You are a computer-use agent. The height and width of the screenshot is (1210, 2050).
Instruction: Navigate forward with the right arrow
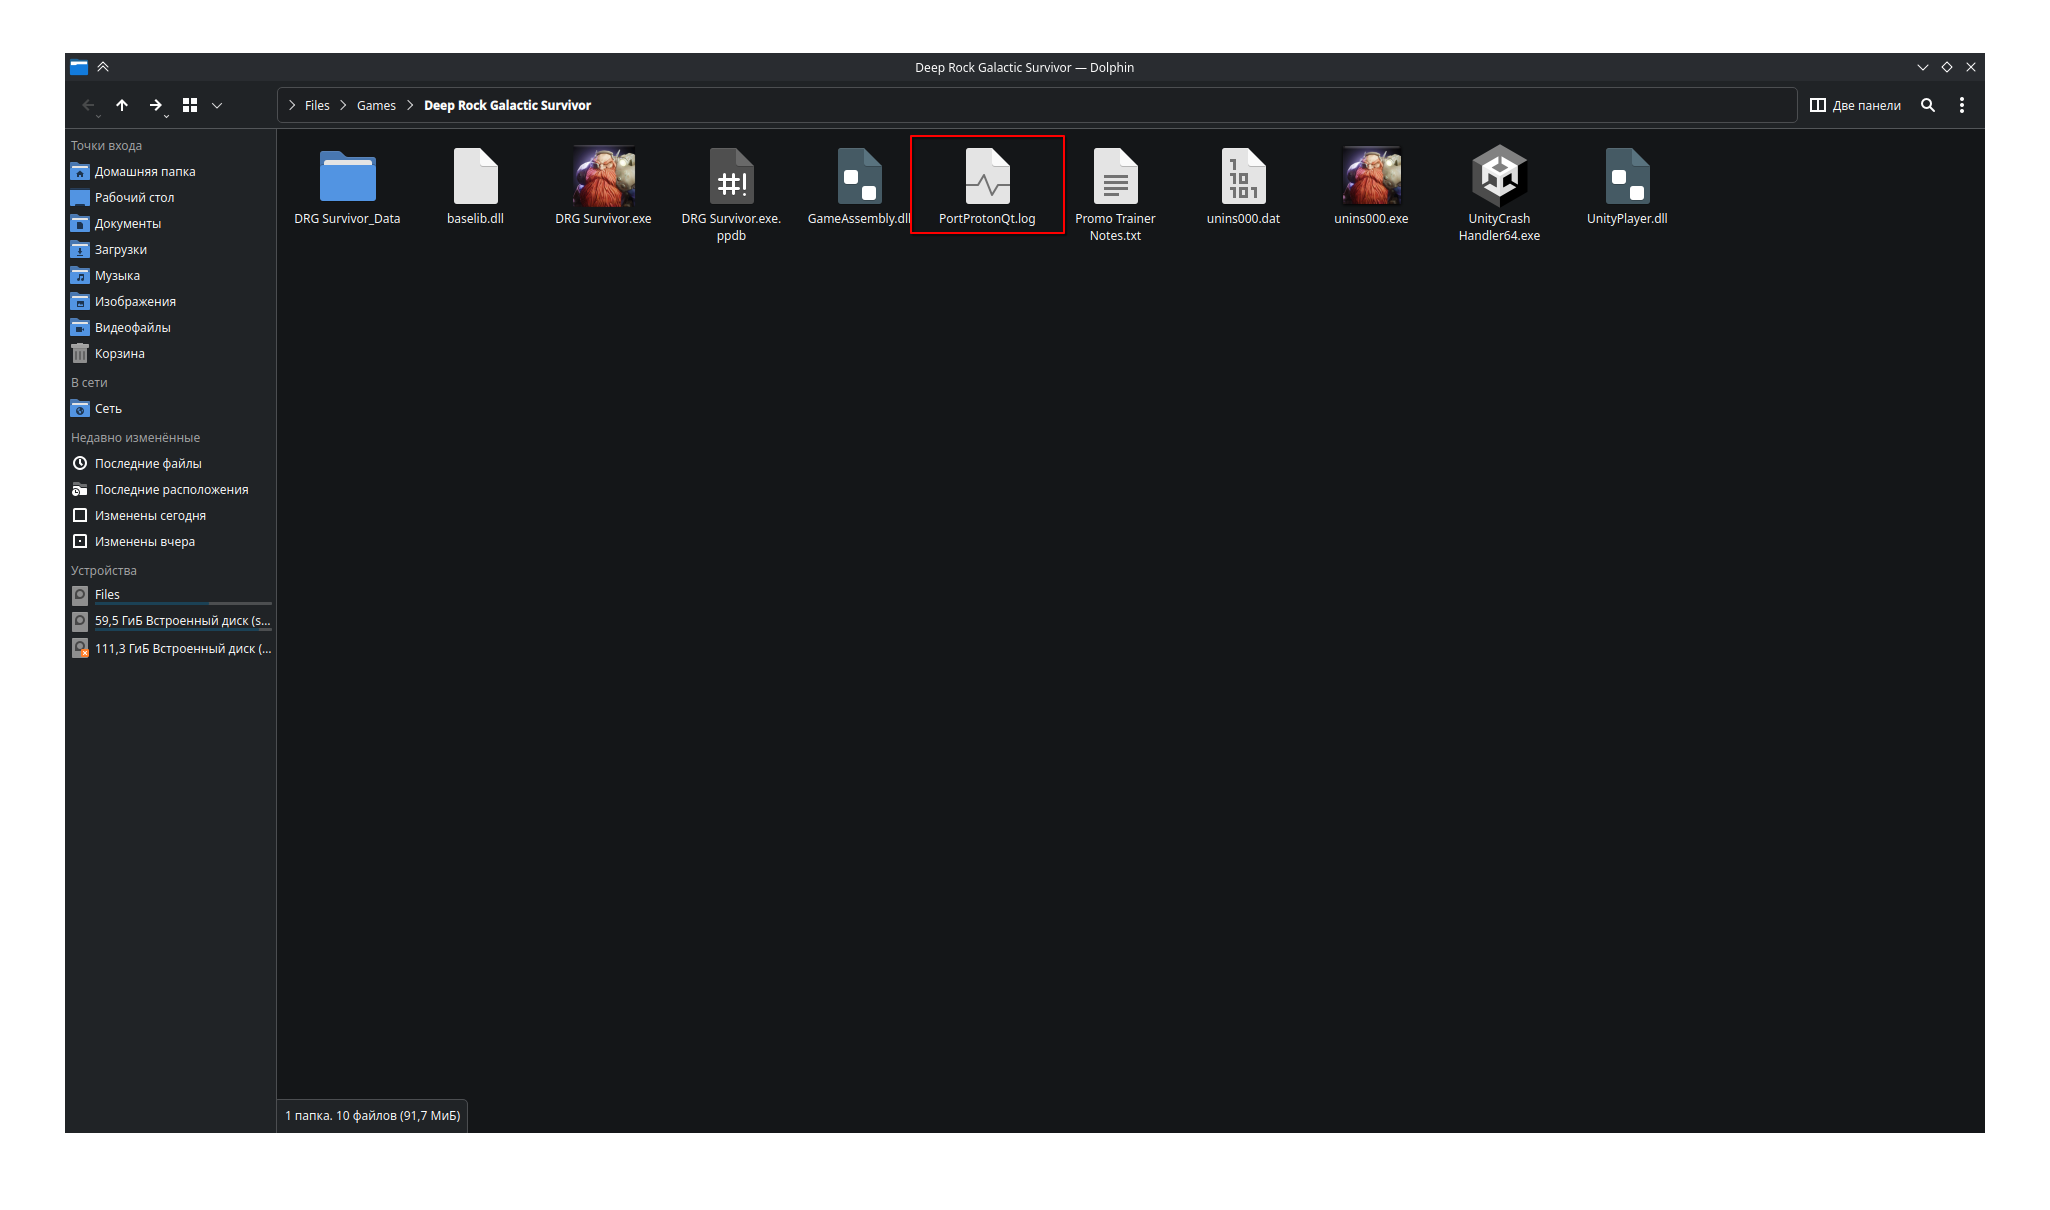(x=155, y=105)
